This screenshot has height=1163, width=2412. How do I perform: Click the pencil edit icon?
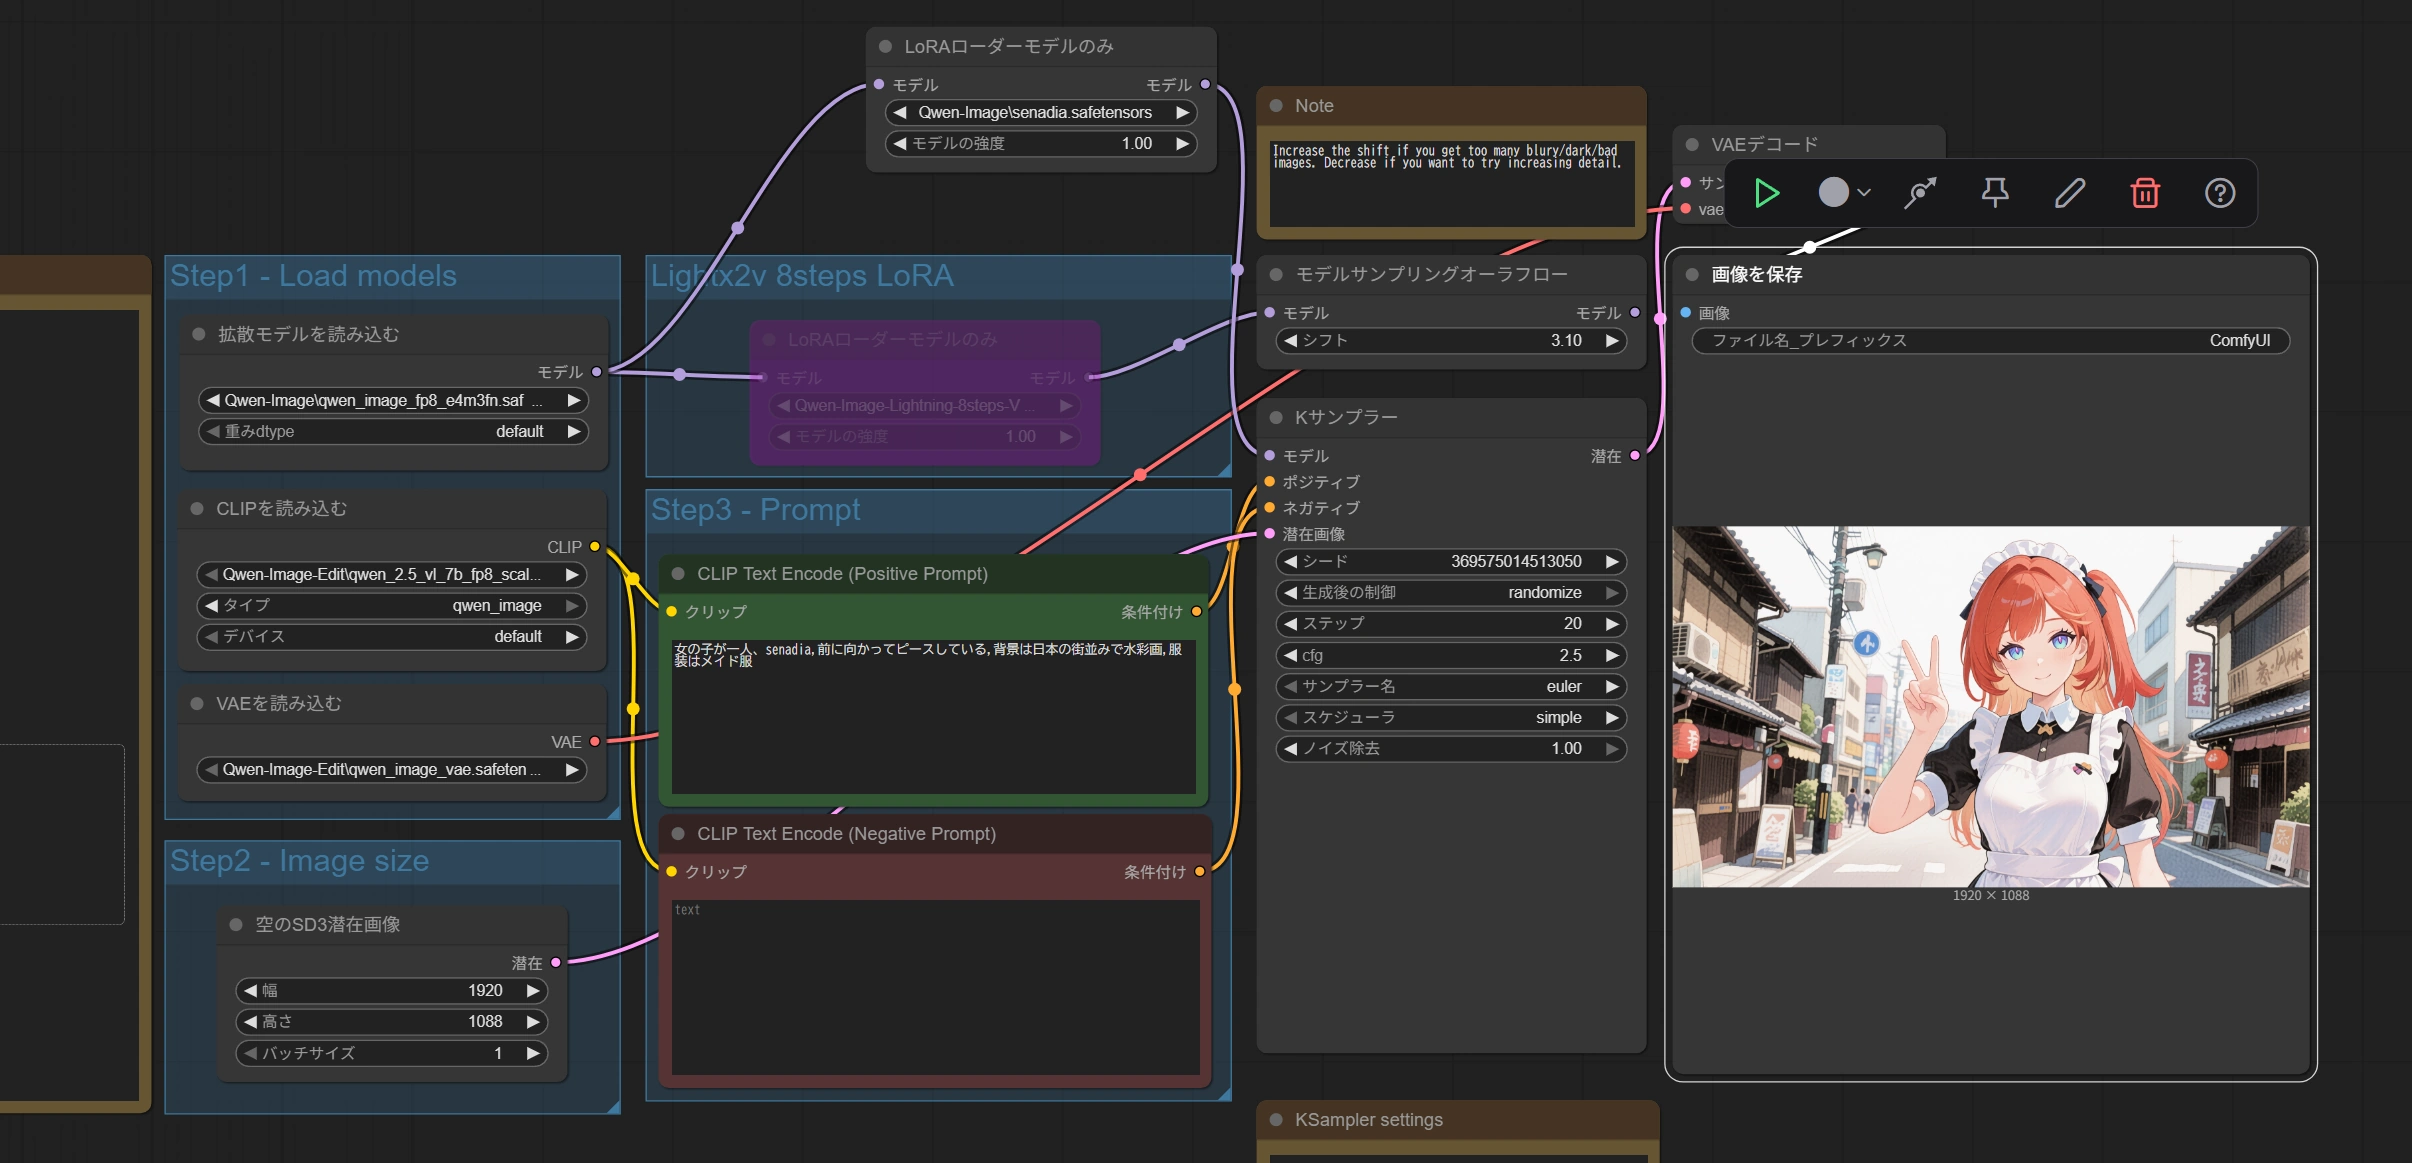click(x=2070, y=193)
